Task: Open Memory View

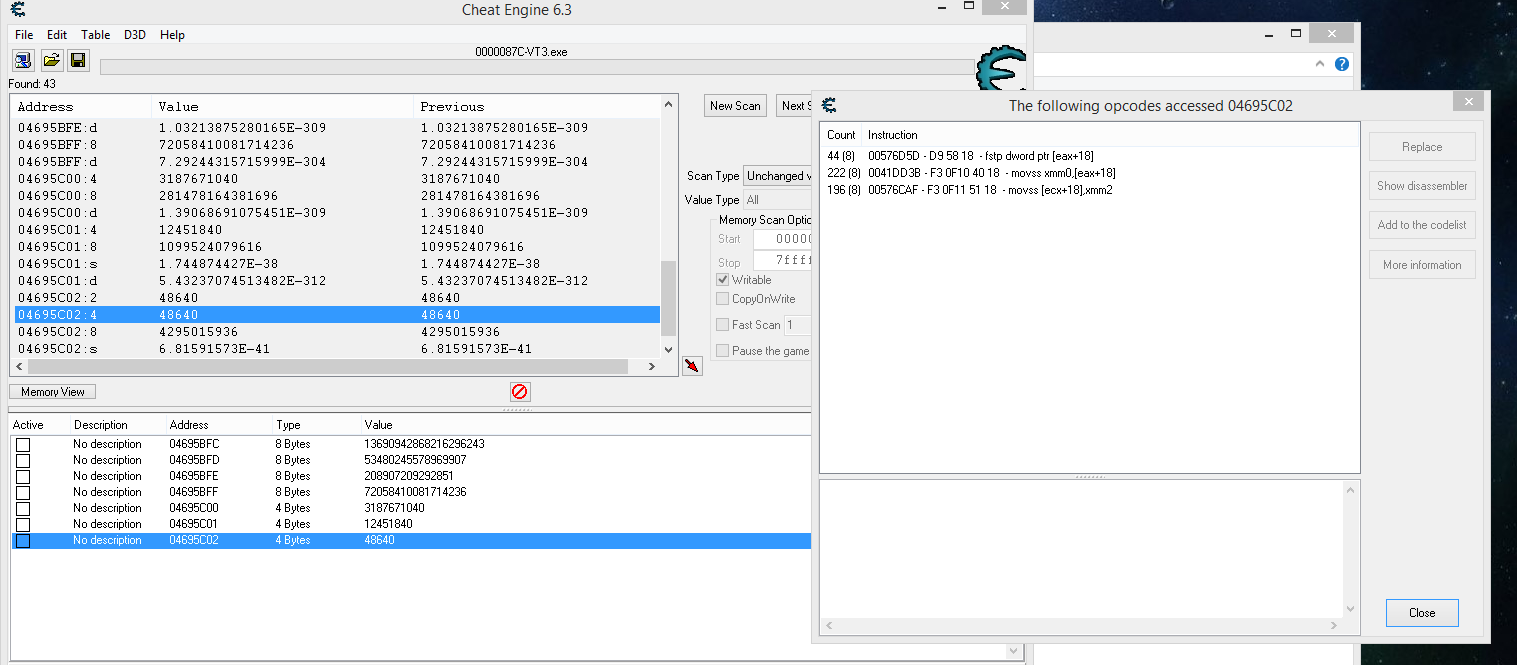Action: [53, 392]
